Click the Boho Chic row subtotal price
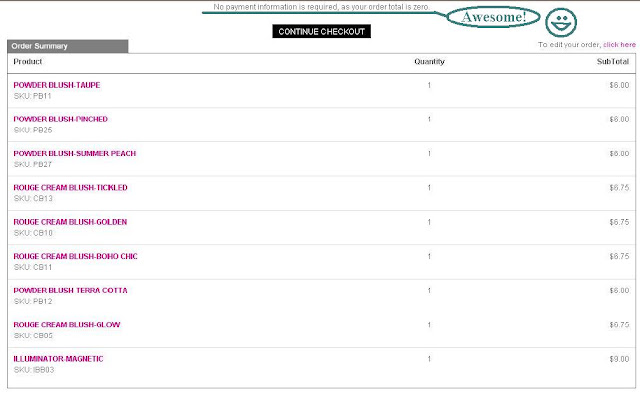Screen dimensions: 640x396 [x=619, y=256]
